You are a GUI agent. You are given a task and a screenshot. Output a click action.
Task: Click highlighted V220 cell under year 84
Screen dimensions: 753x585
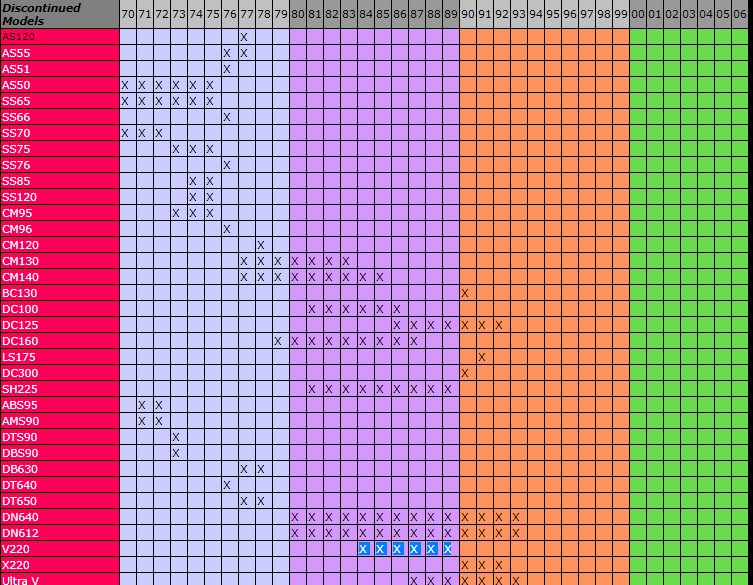(x=364, y=549)
